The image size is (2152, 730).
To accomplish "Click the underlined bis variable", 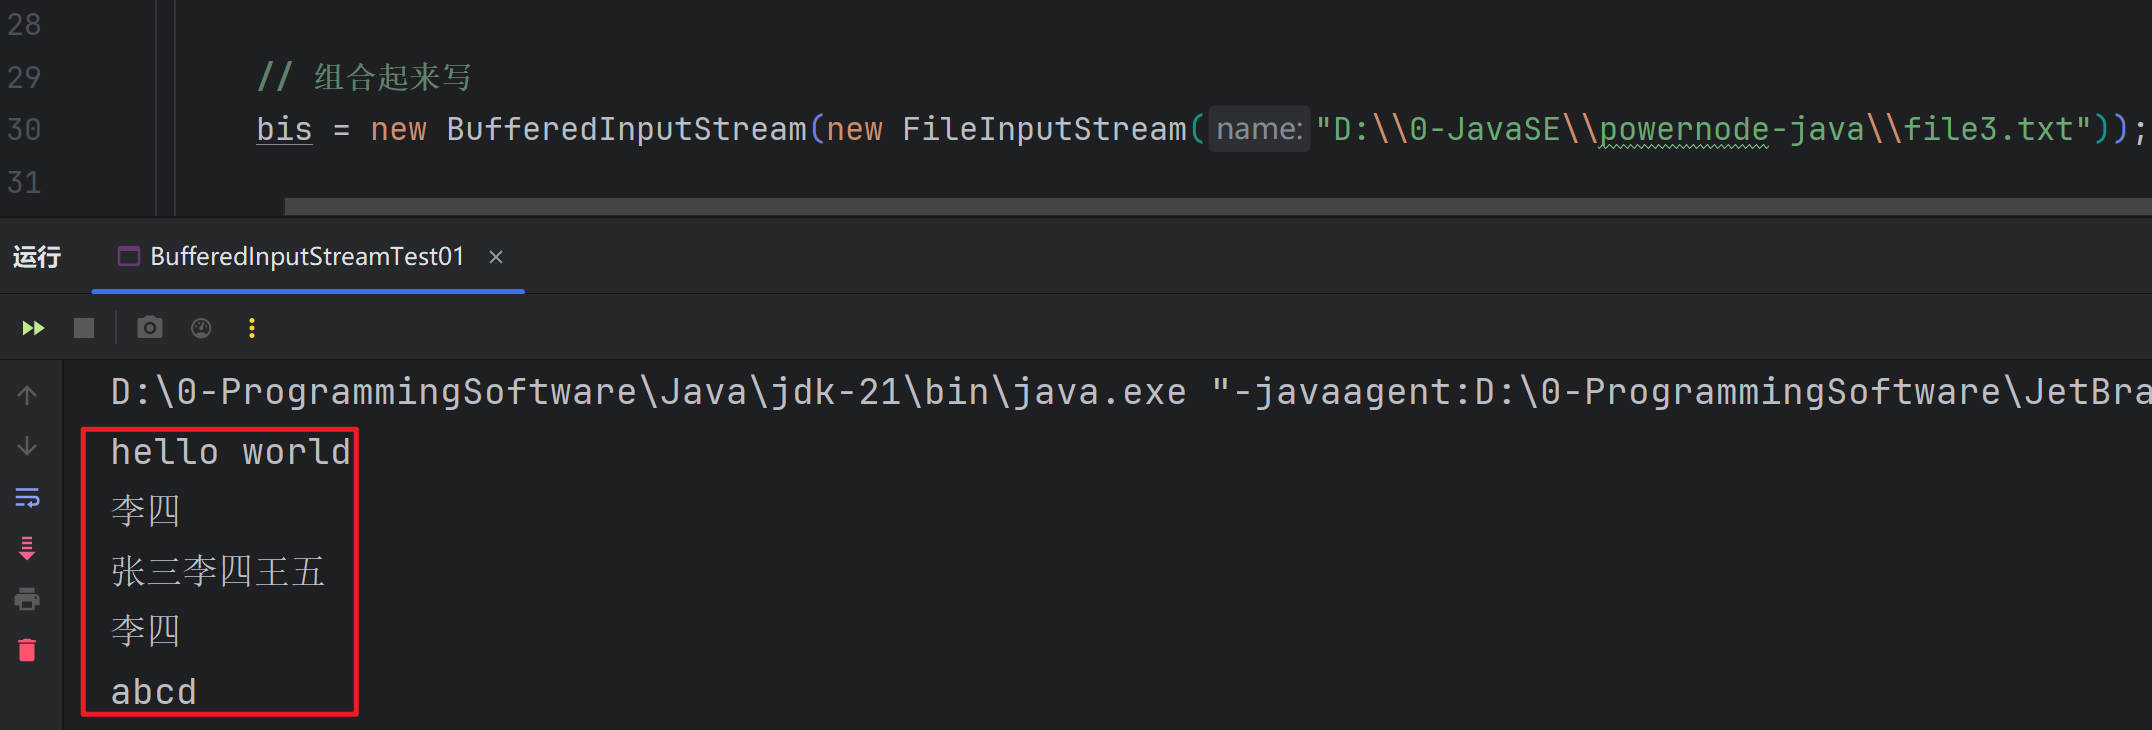I will (284, 130).
